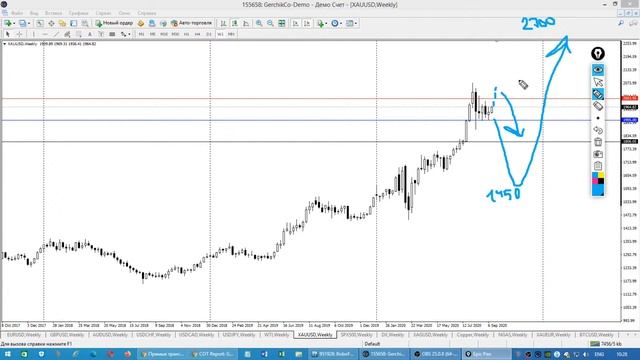Switch chart to candlestick mode
The width and height of the screenshot is (640, 360).
235,23
